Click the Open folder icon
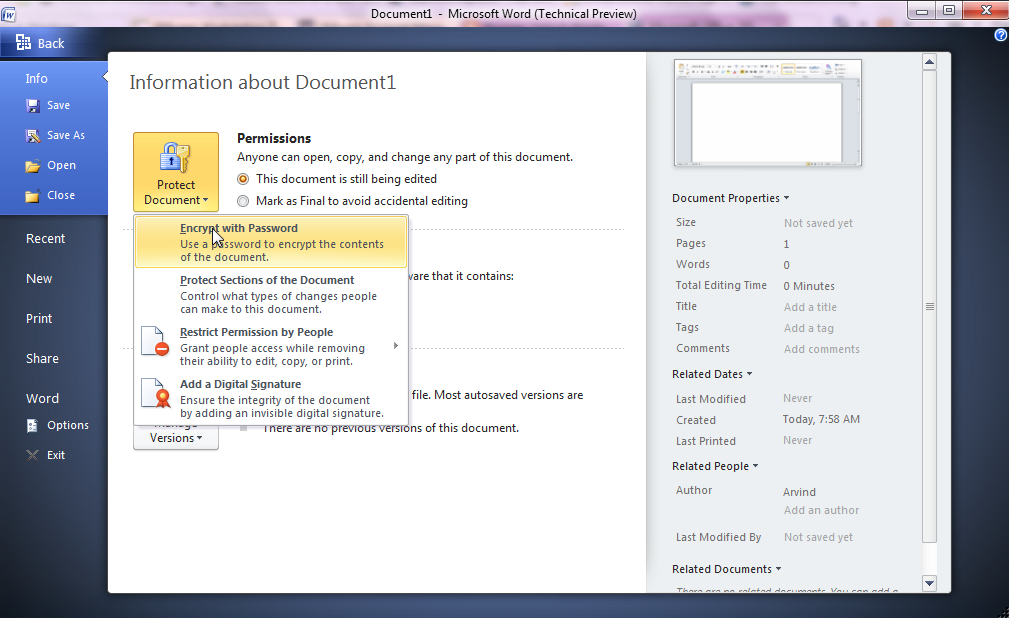The image size is (1009, 618). pos(33,166)
